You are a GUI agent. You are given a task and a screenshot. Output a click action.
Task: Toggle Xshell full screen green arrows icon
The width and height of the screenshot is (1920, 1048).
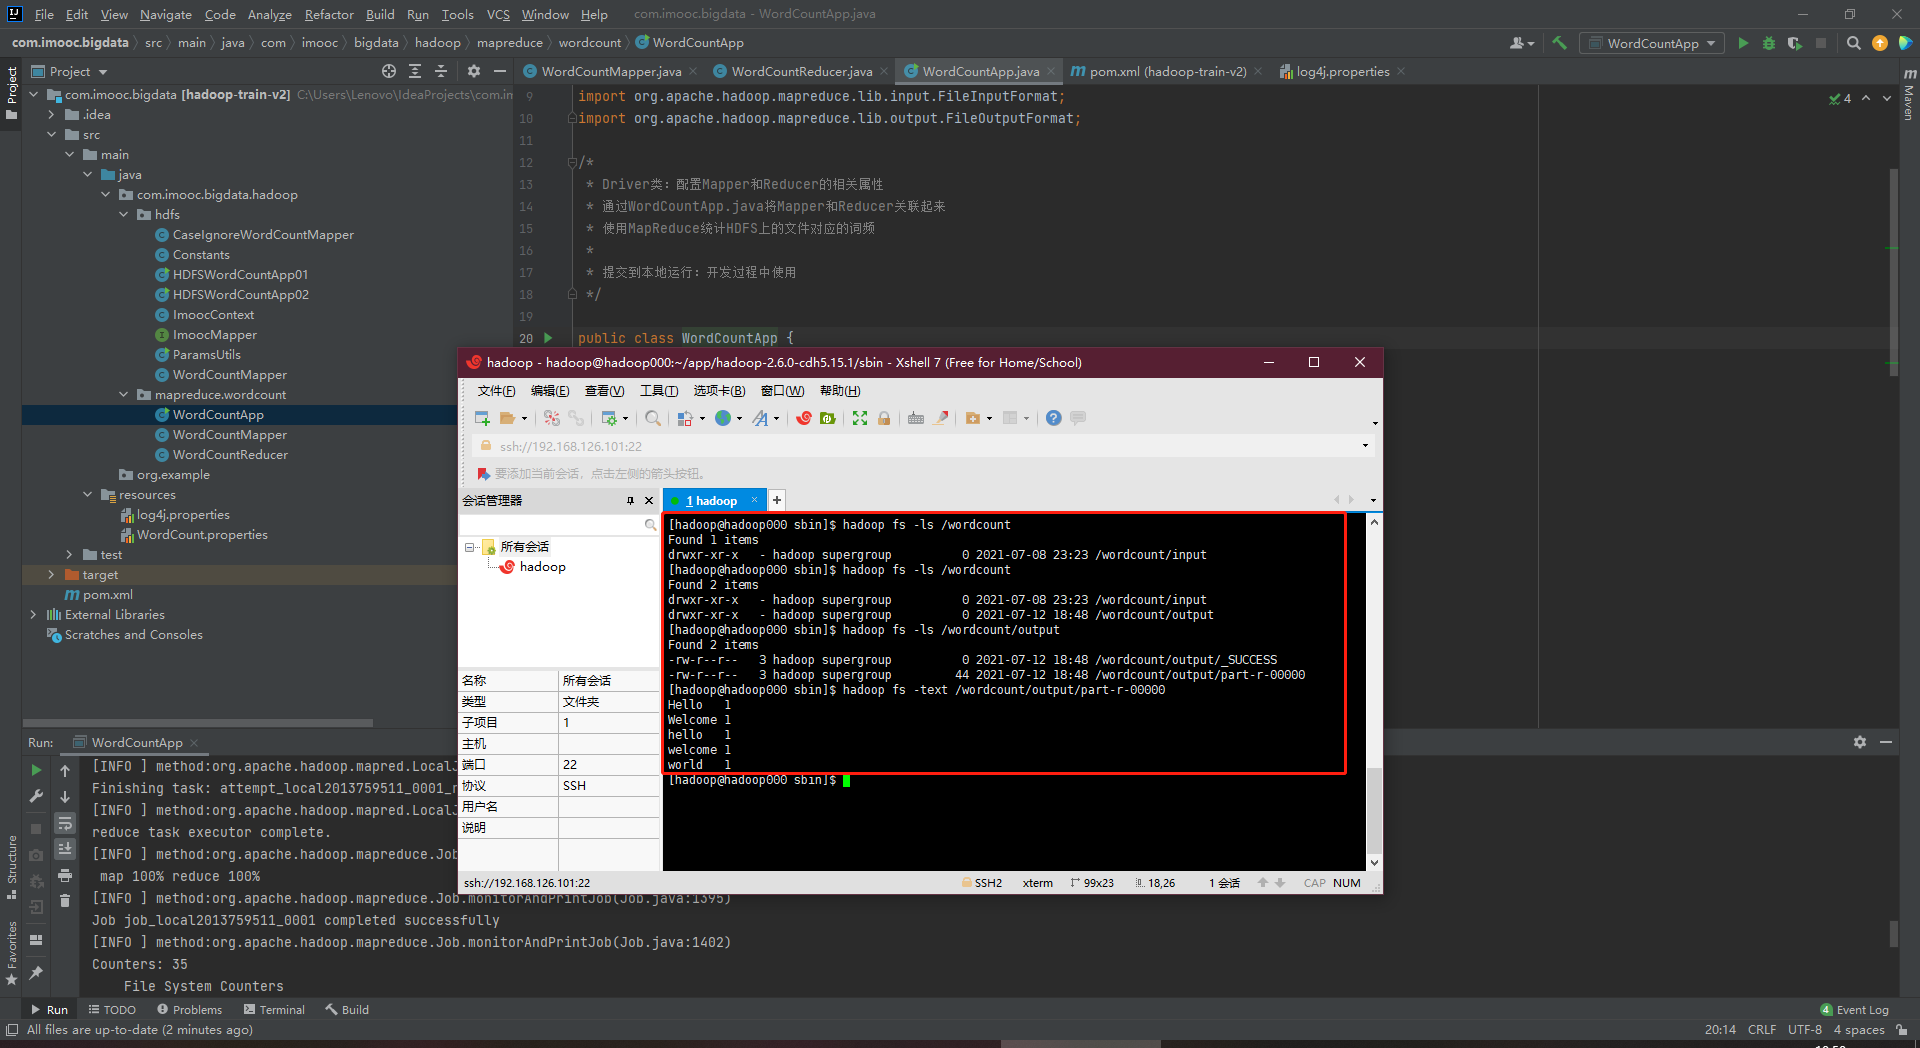coord(860,418)
